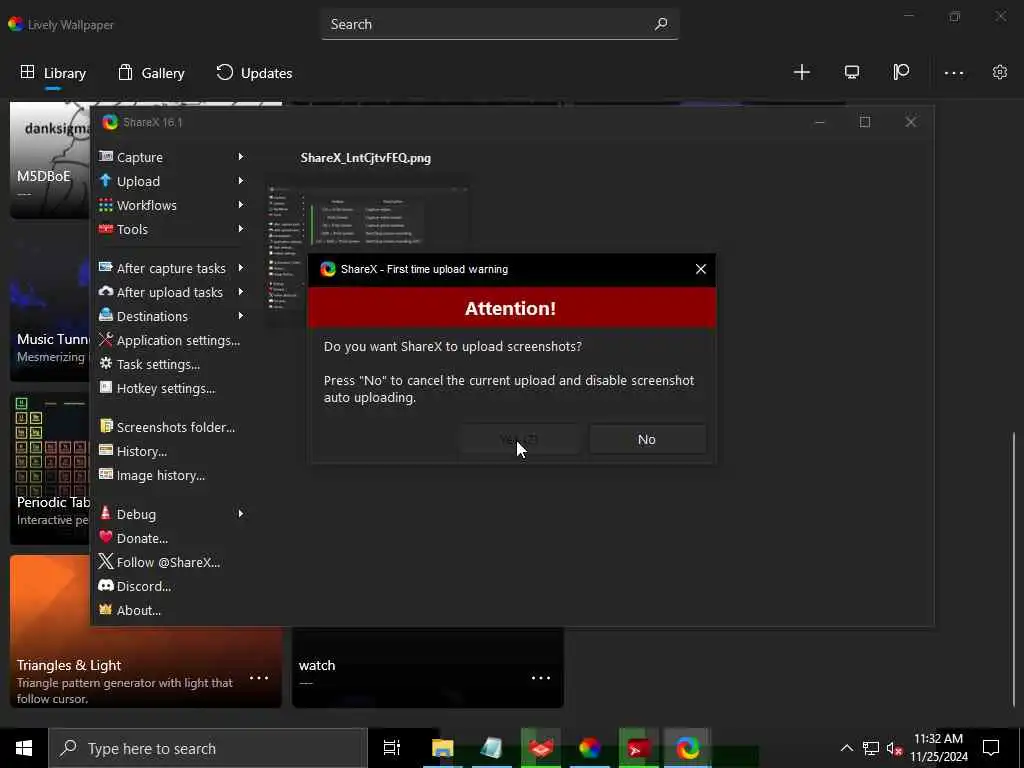The width and height of the screenshot is (1024, 768).
Task: Click the Lively Wallpaper search field
Action: (x=500, y=25)
